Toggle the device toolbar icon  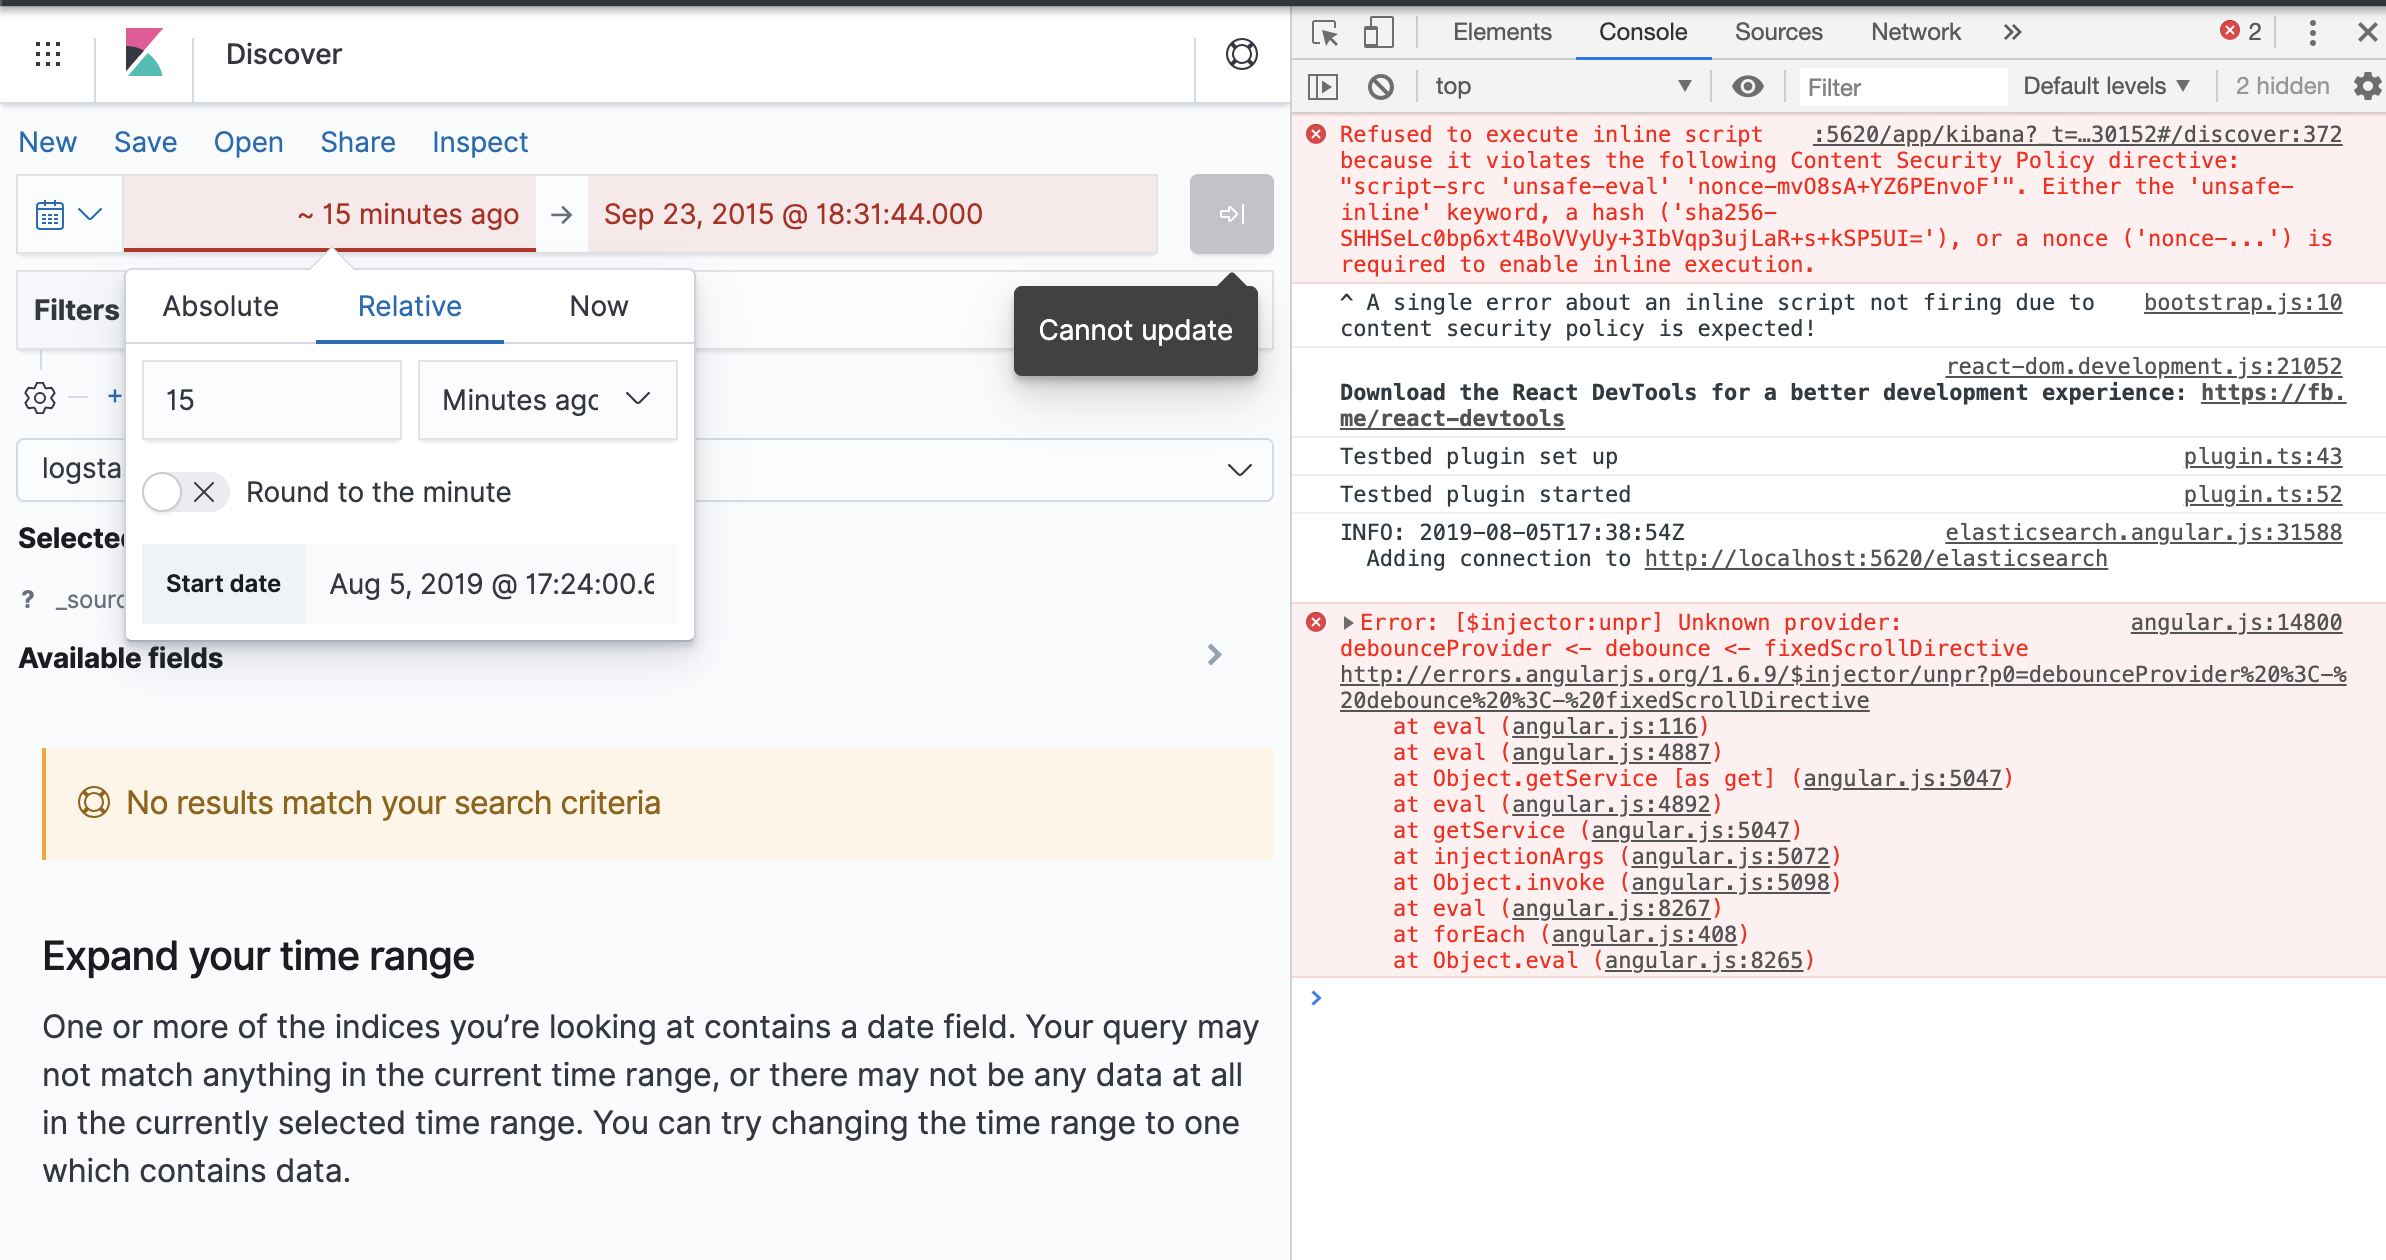[x=1378, y=33]
